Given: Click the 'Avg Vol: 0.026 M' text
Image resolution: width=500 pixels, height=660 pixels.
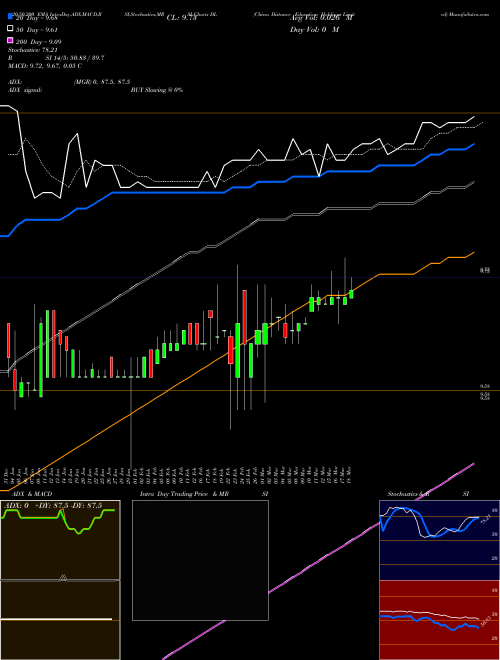Looking at the screenshot, I should point(321,18).
